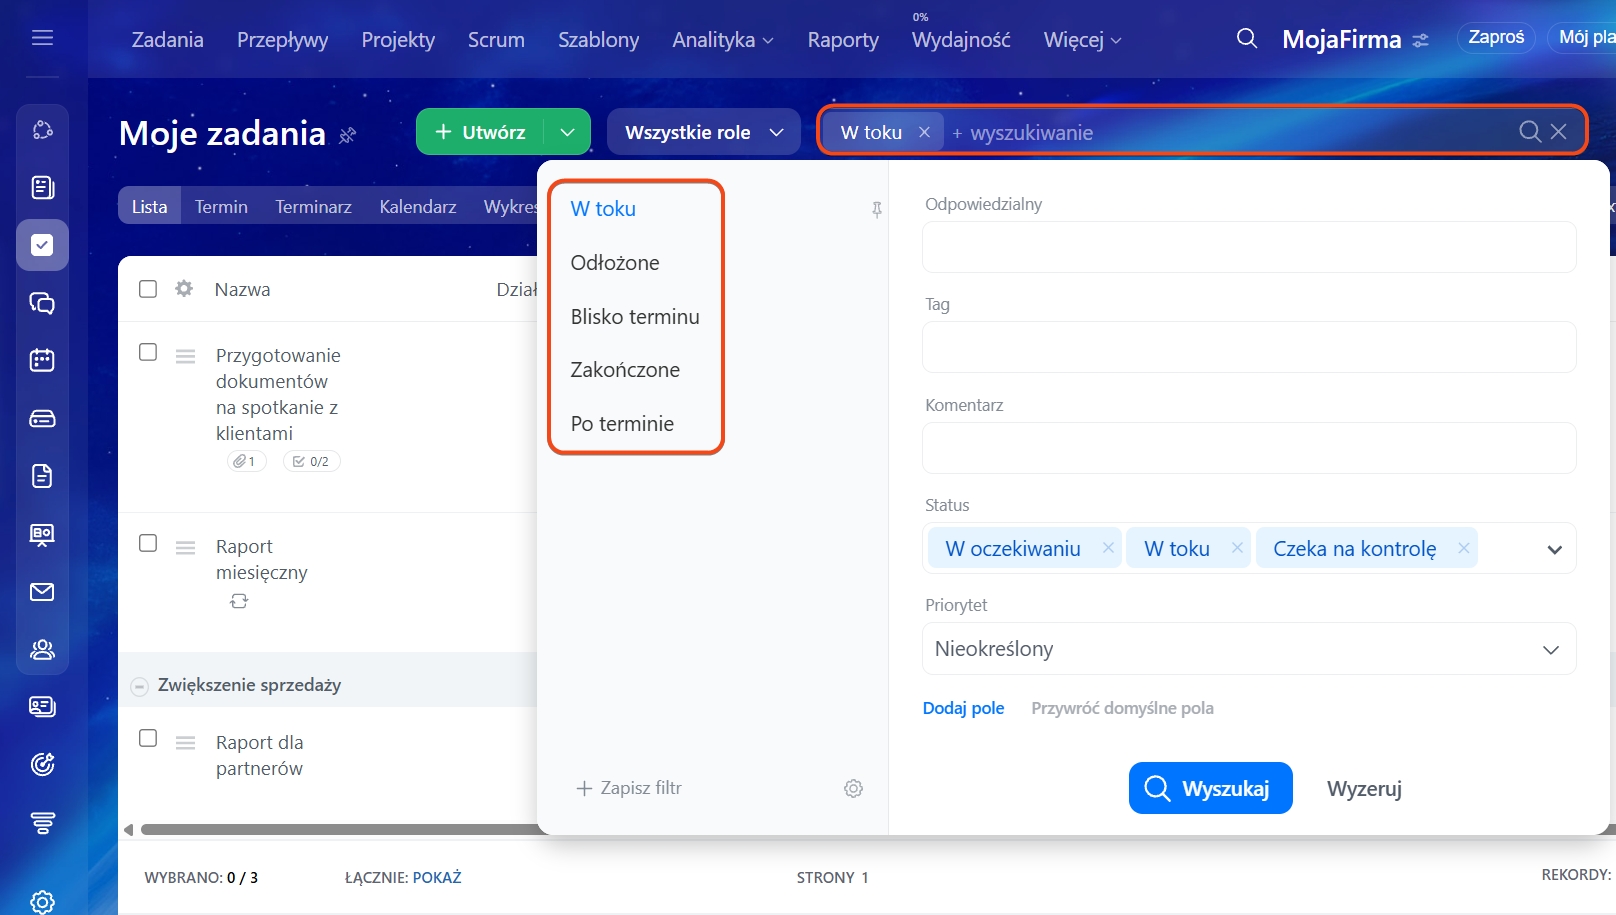The image size is (1616, 915).
Task: Select the Zakończone filter preset
Action: 625,370
